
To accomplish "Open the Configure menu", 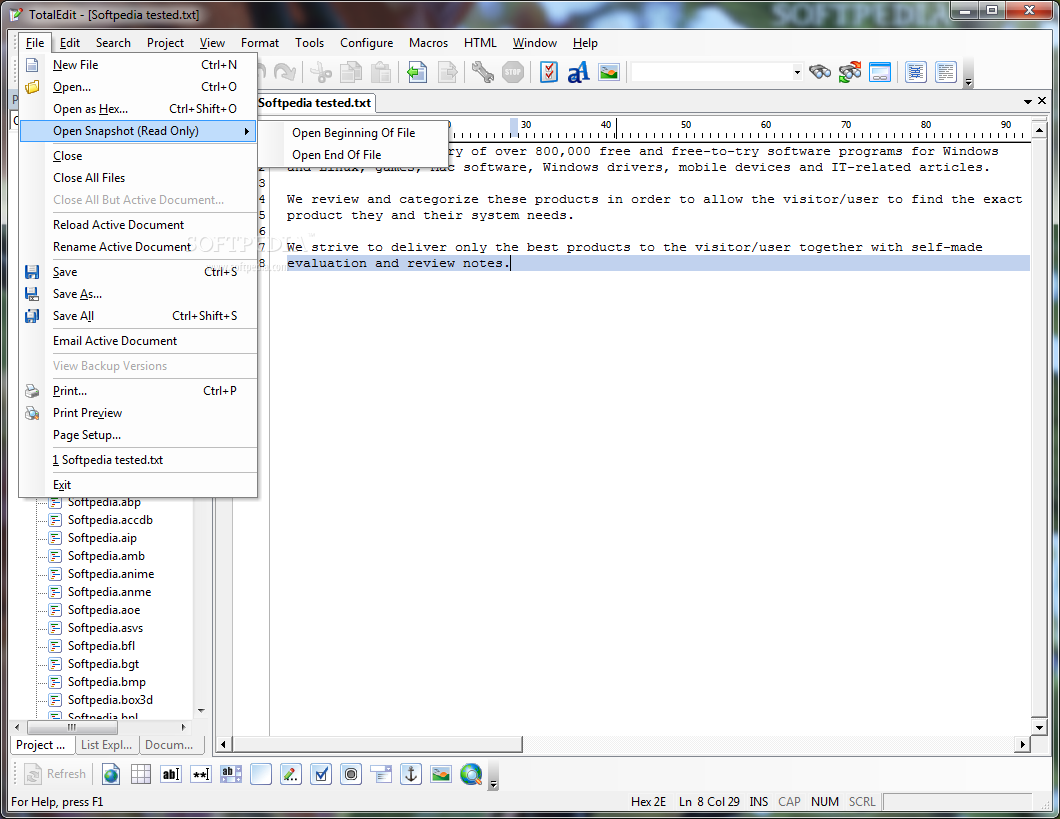I will point(366,43).
